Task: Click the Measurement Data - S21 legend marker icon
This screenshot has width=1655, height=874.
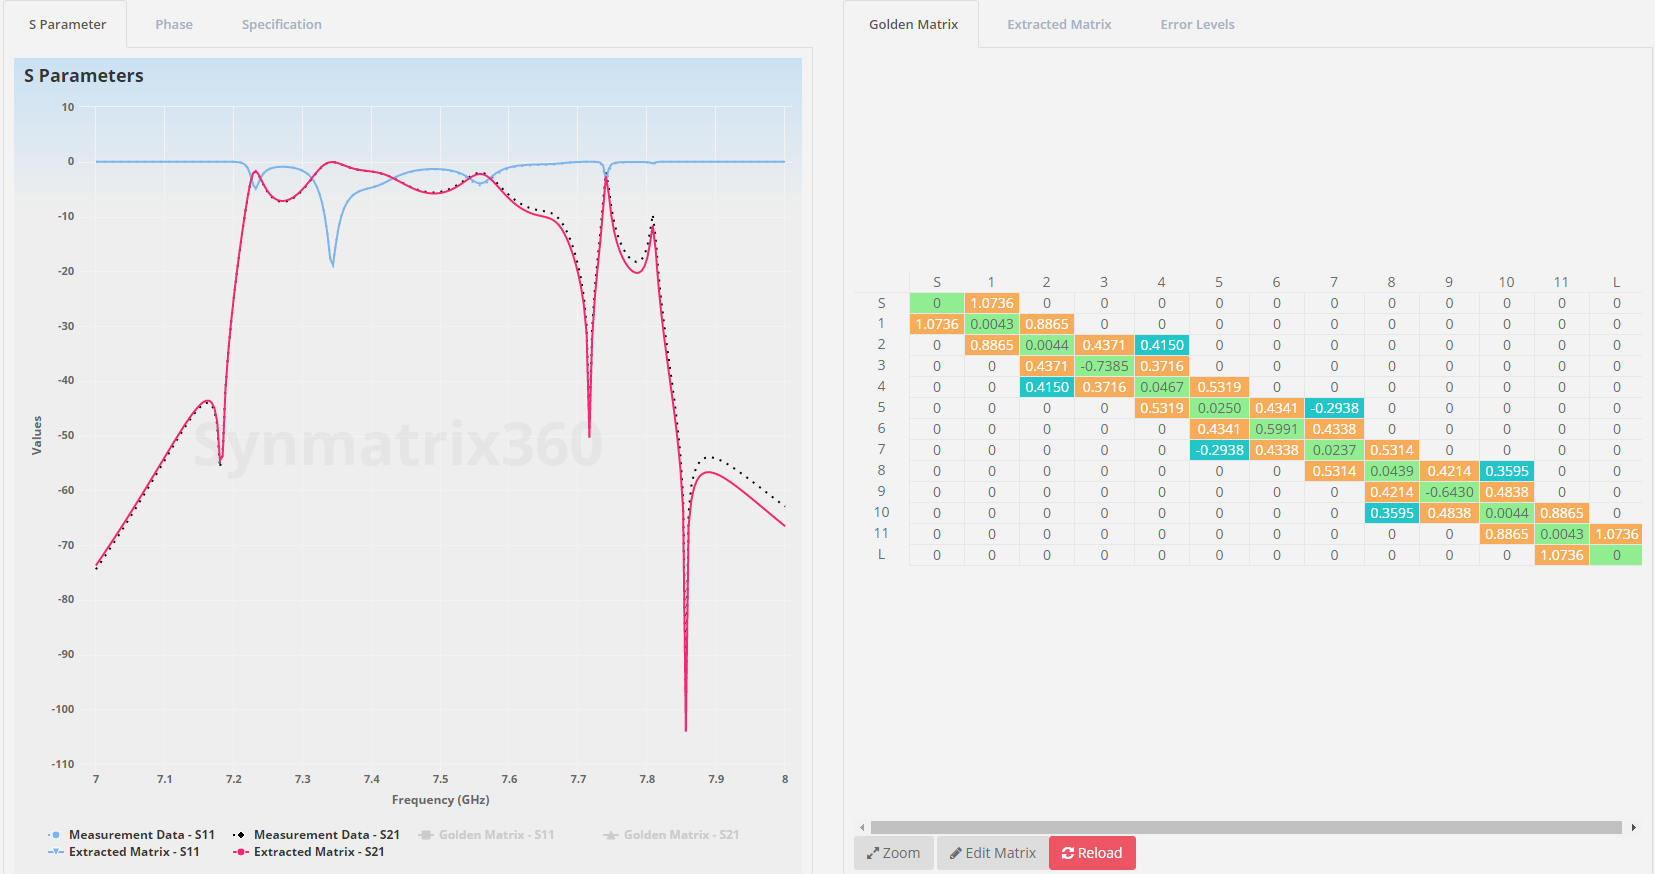Action: (240, 835)
